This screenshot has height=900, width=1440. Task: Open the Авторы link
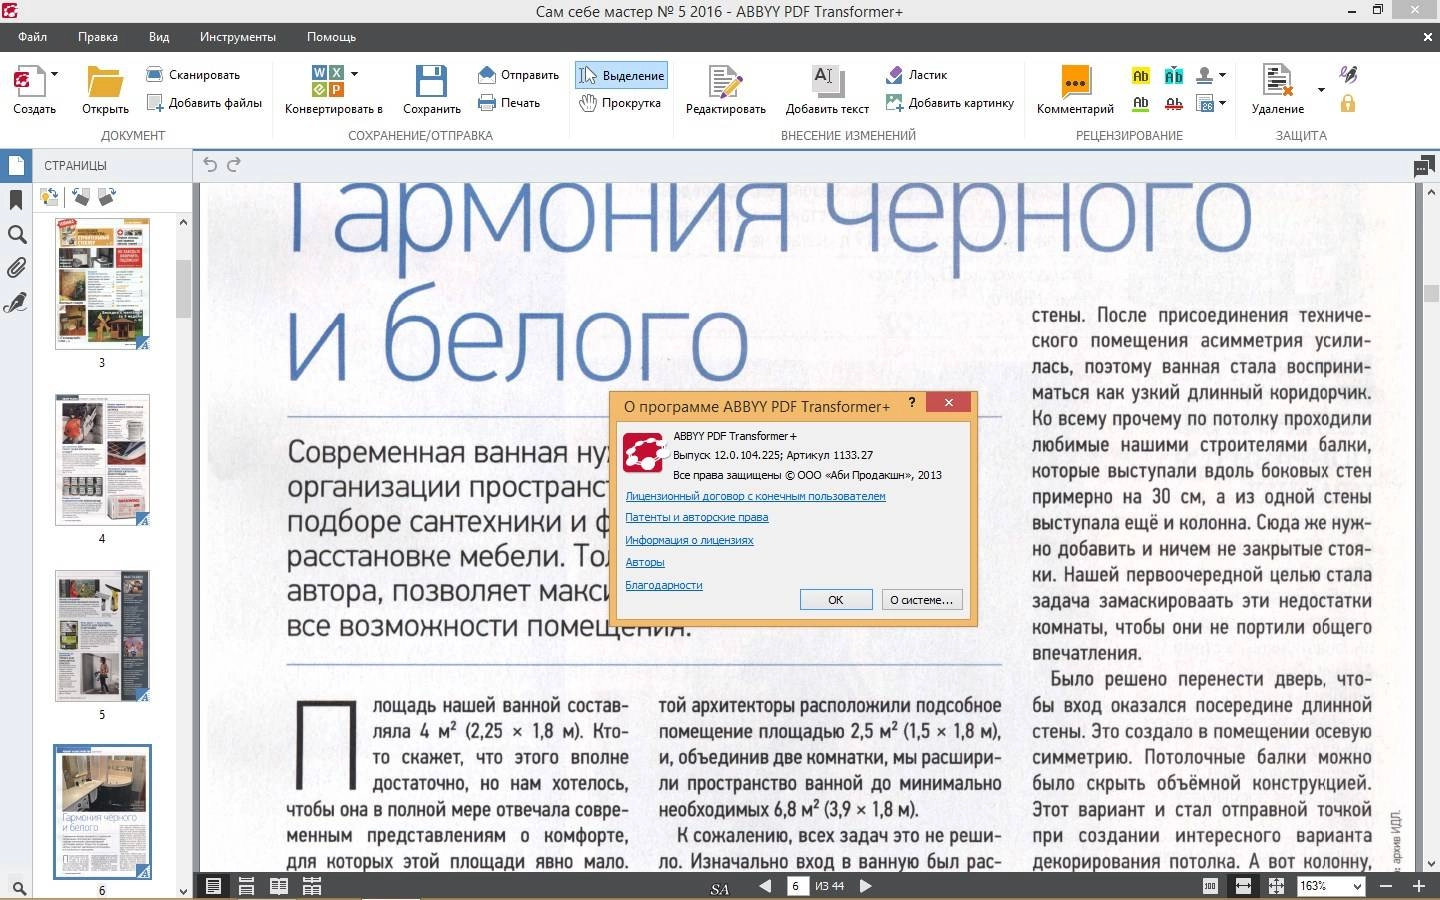pos(645,562)
